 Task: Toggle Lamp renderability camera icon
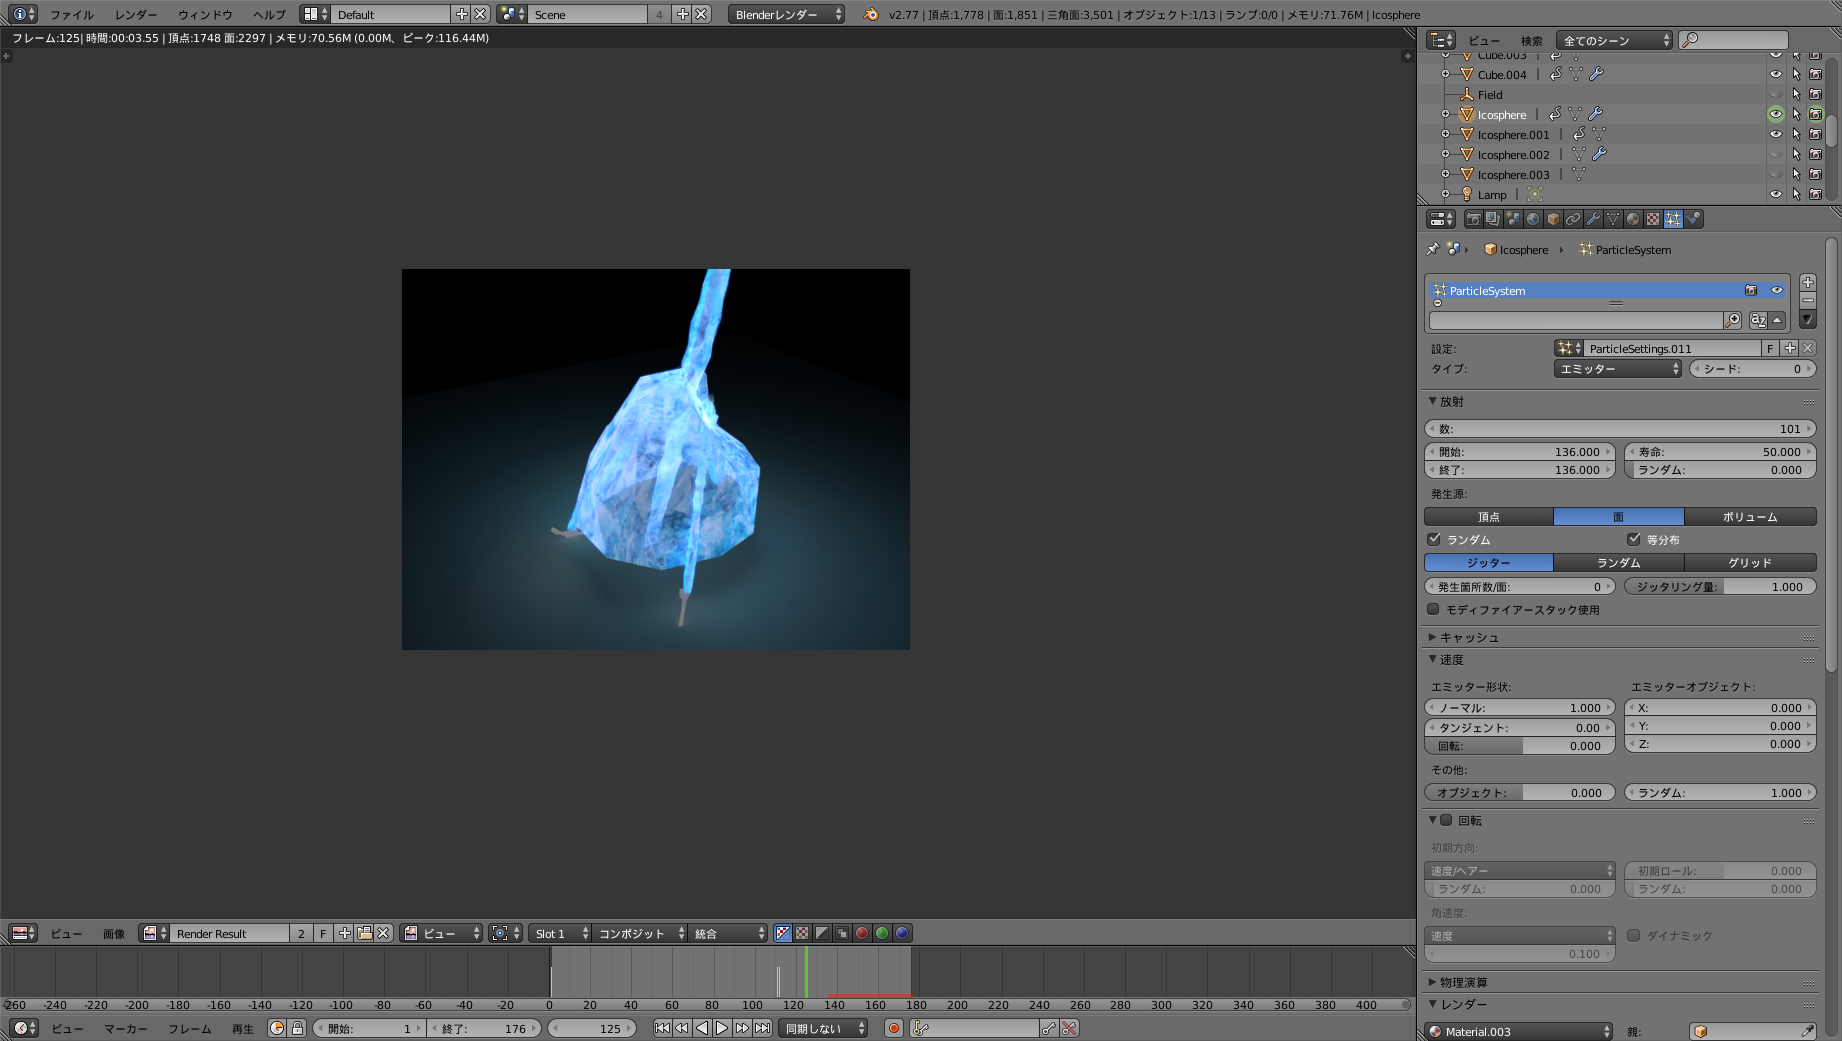point(1815,194)
